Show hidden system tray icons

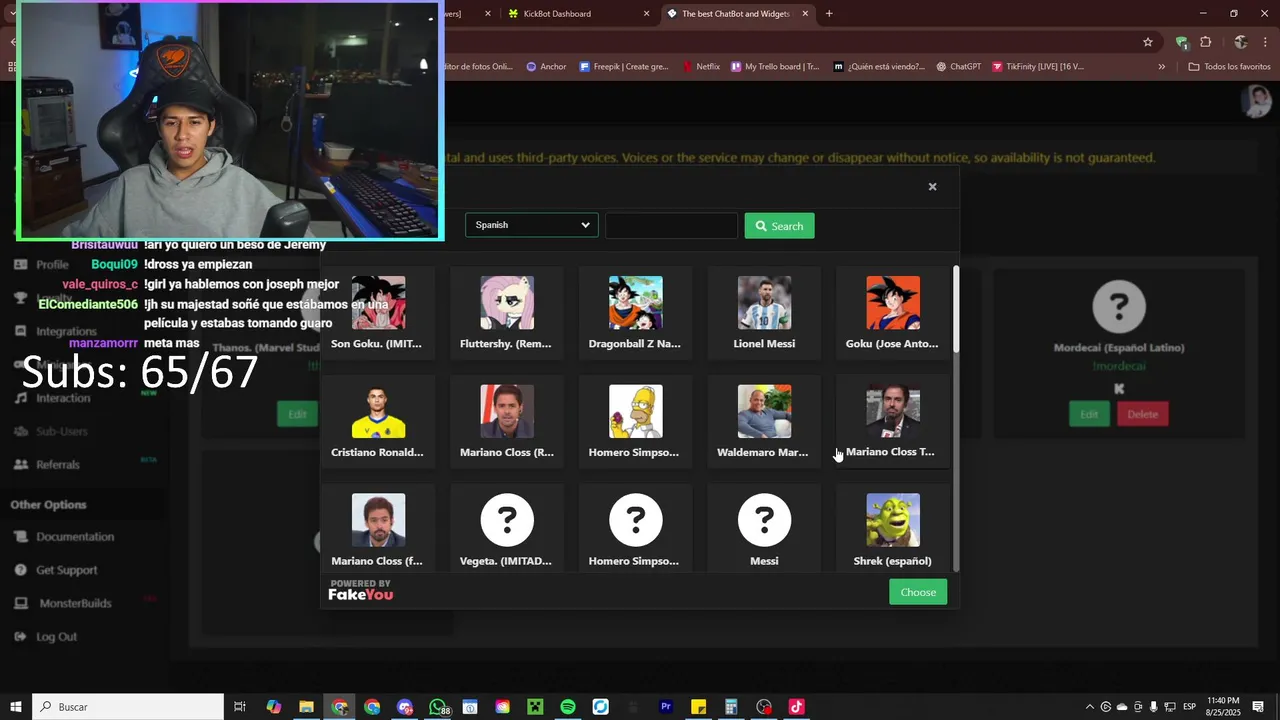click(x=1090, y=707)
